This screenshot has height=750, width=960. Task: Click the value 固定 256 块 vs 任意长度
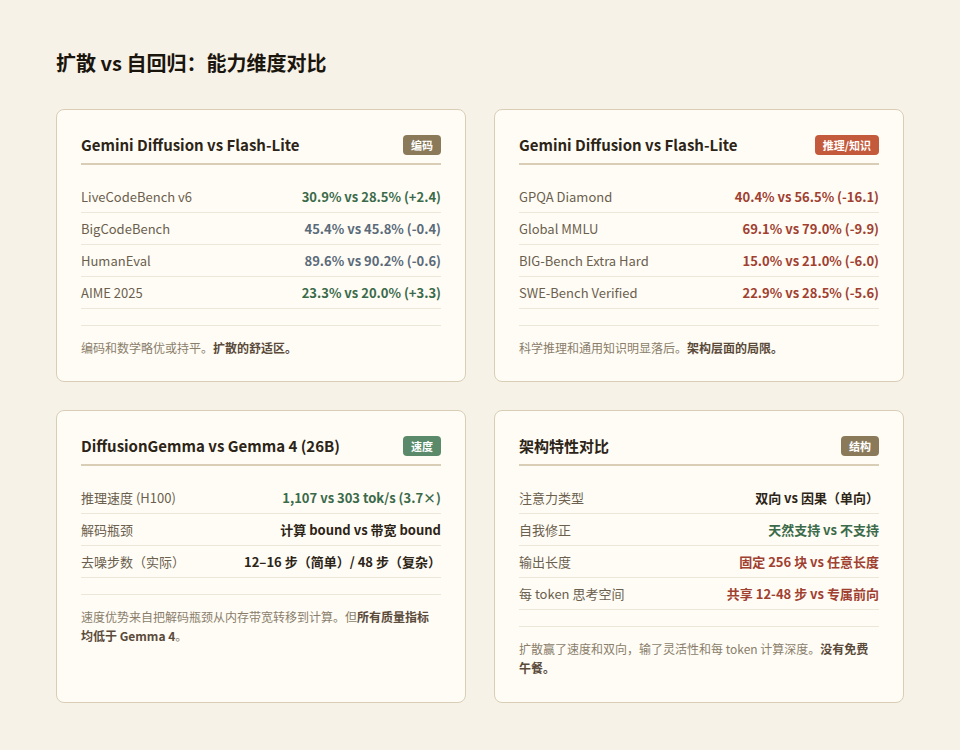point(809,562)
